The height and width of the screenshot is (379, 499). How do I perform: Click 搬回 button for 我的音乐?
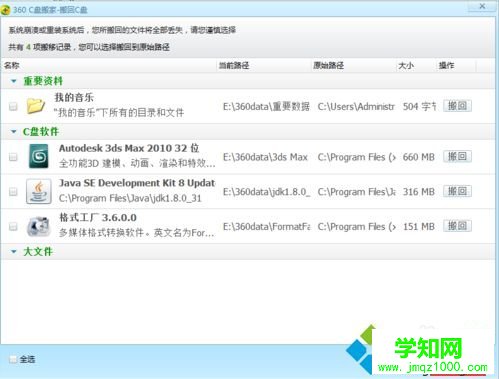457,106
